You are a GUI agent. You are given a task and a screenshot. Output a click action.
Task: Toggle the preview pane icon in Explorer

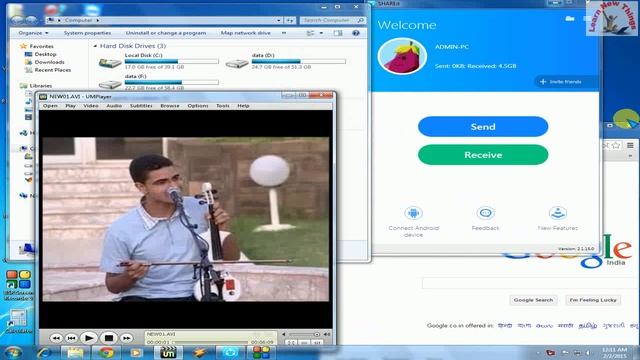point(338,33)
